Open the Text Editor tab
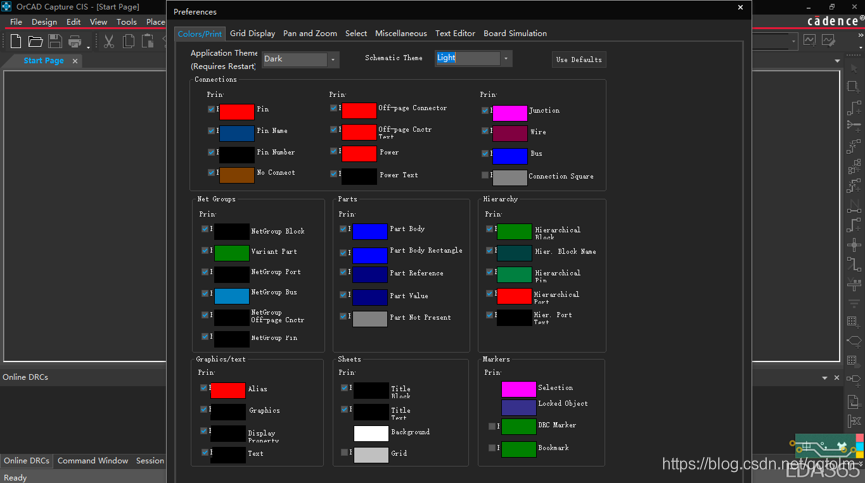Screen dimensions: 865x483 pos(455,33)
